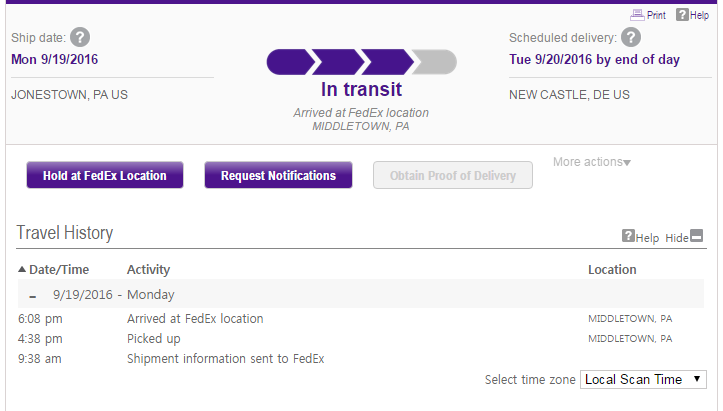The width and height of the screenshot is (723, 411).
Task: Click the Activity column header
Action: pyautogui.click(x=148, y=270)
